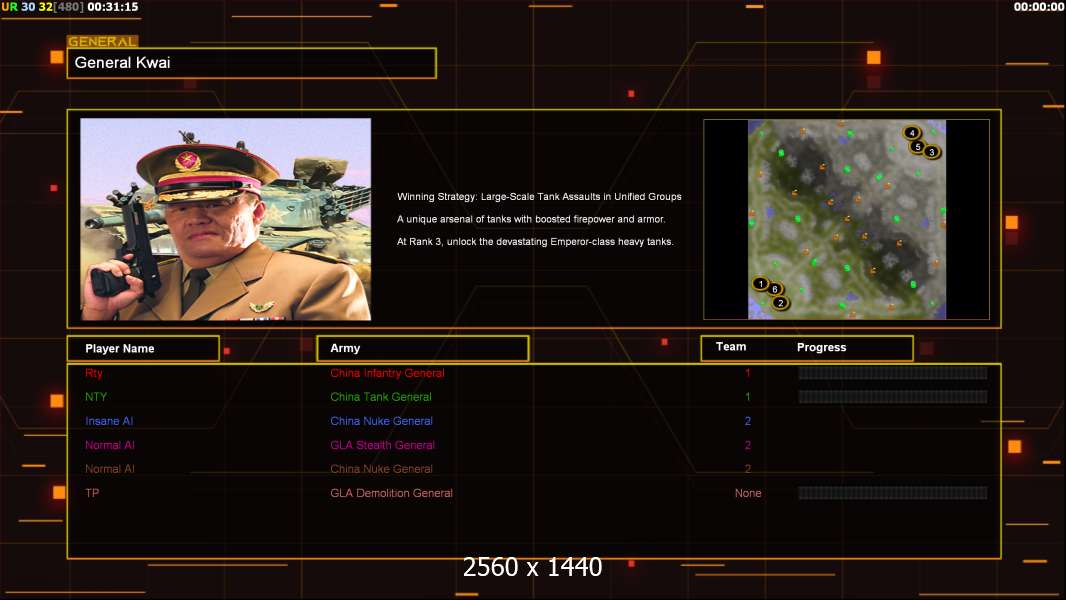Pick start position marker 6 on minimap
1066x600 pixels.
[775, 290]
